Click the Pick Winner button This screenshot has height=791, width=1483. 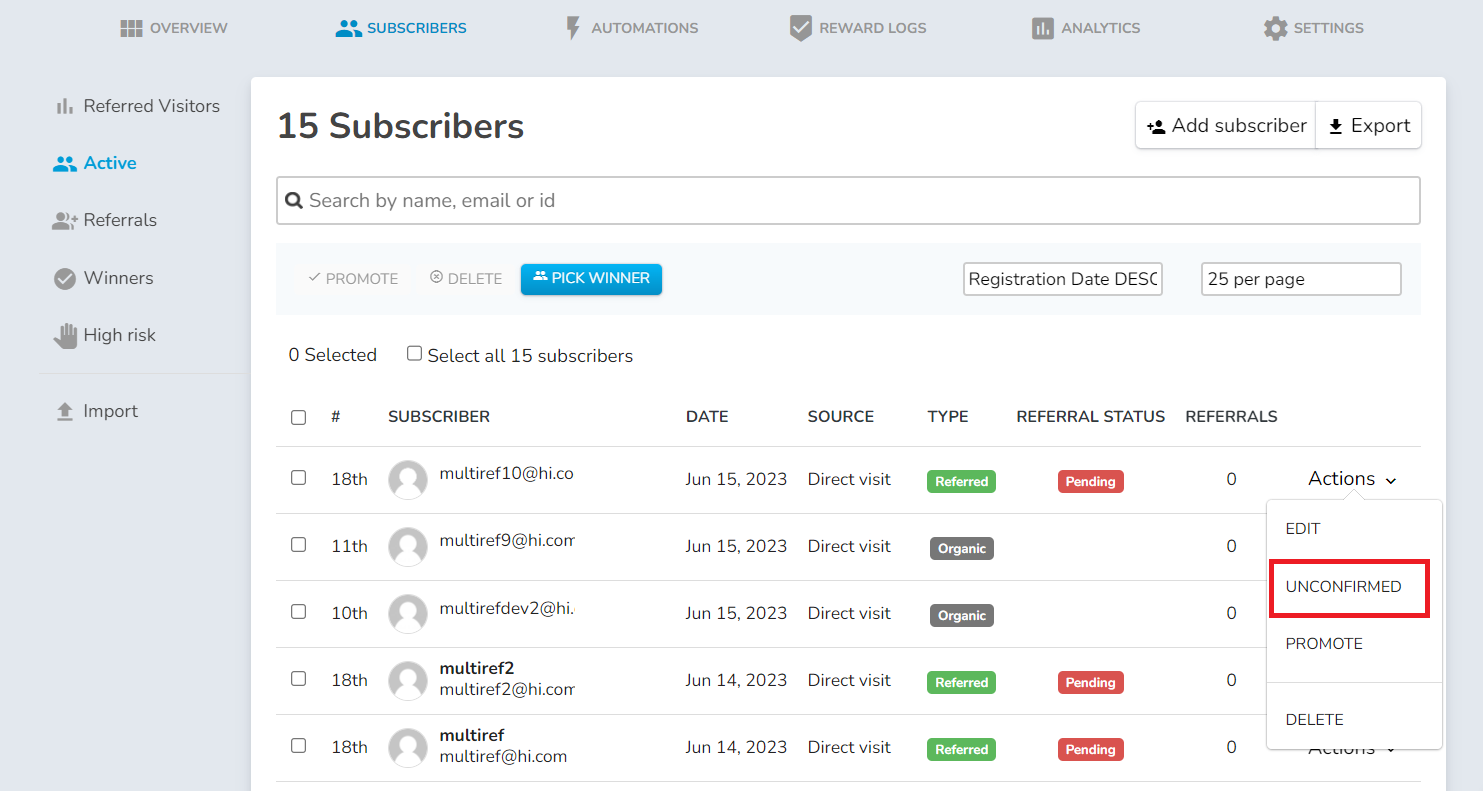pyautogui.click(x=591, y=279)
